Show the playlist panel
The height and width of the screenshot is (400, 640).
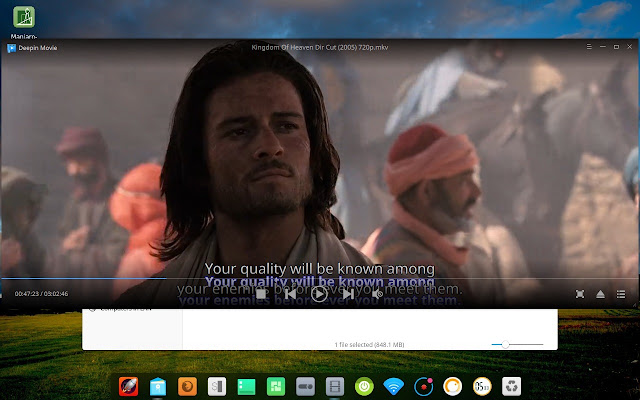click(621, 294)
